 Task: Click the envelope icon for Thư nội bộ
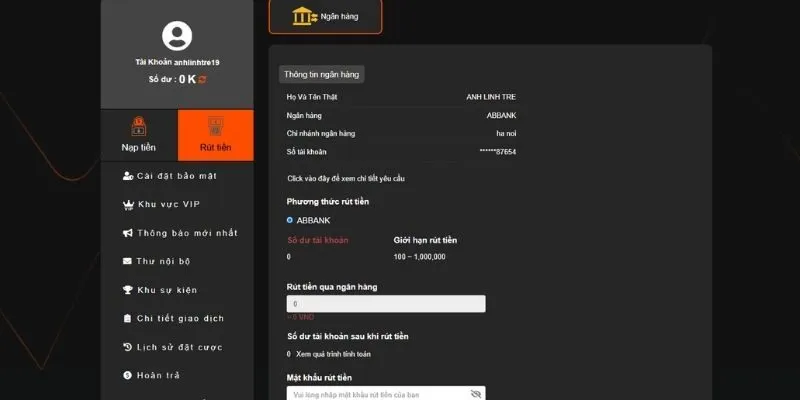pos(127,261)
